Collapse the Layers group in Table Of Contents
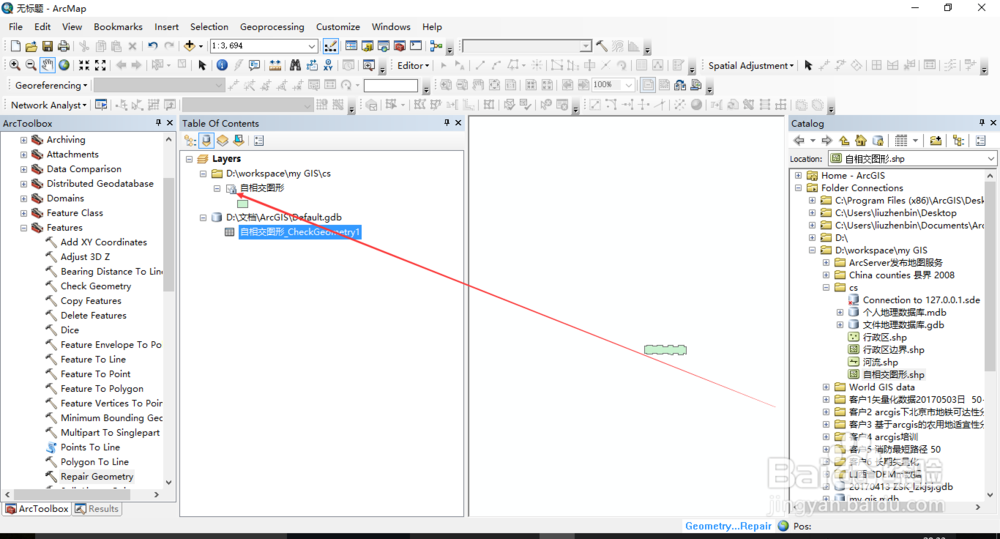1000x539 pixels. 189,159
